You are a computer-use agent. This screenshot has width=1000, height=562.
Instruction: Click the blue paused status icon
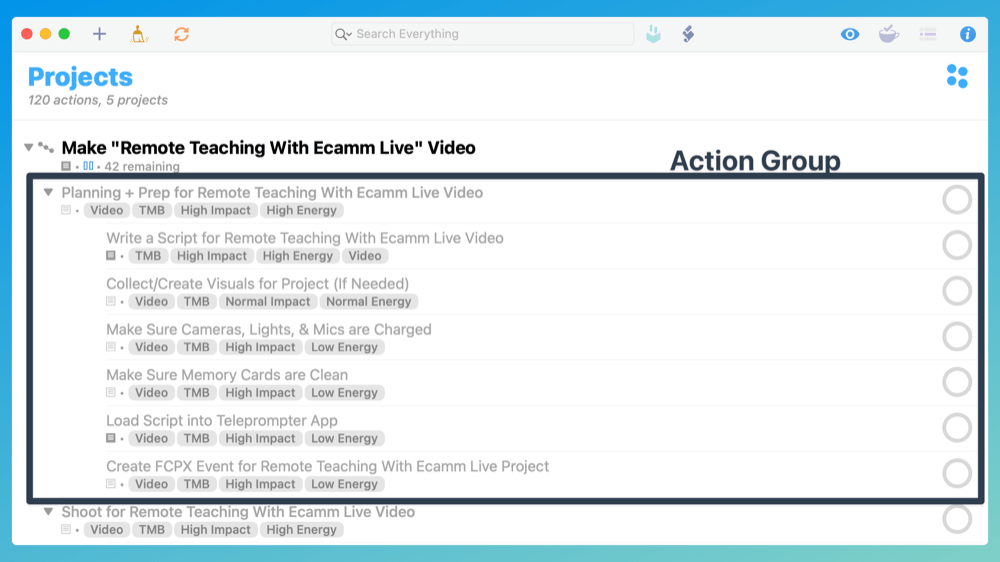[88, 166]
